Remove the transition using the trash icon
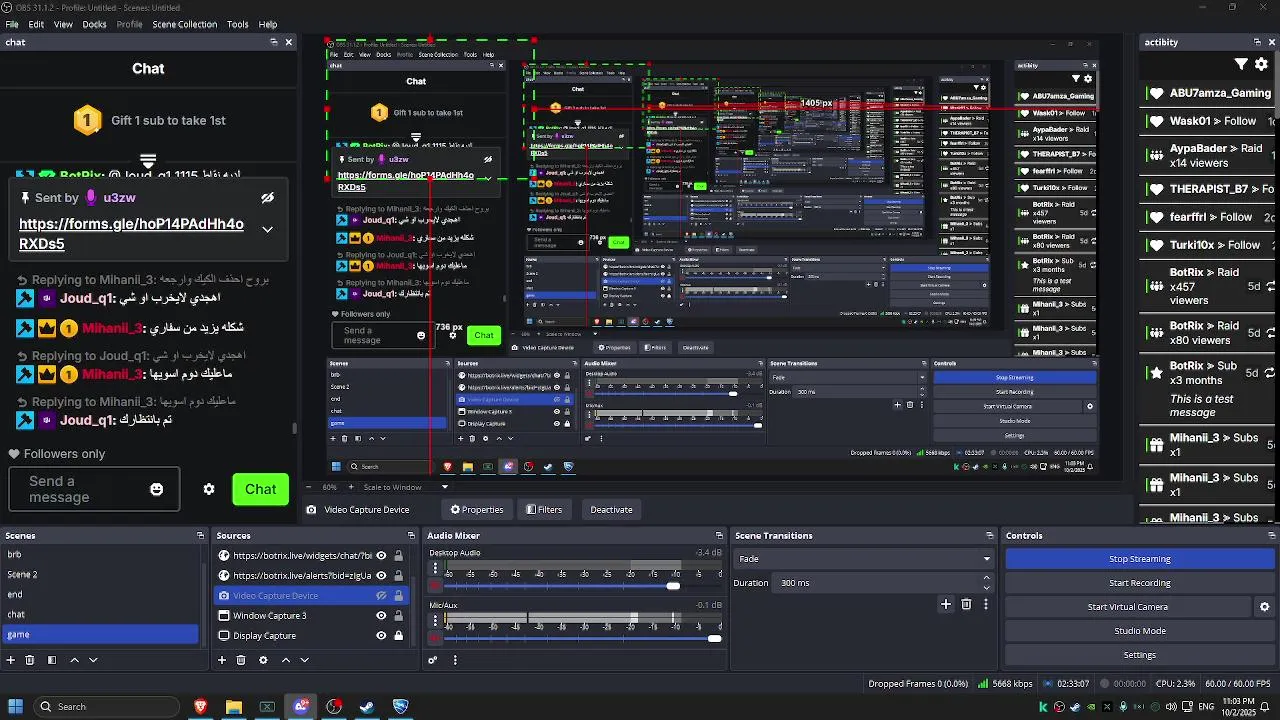 click(x=966, y=604)
